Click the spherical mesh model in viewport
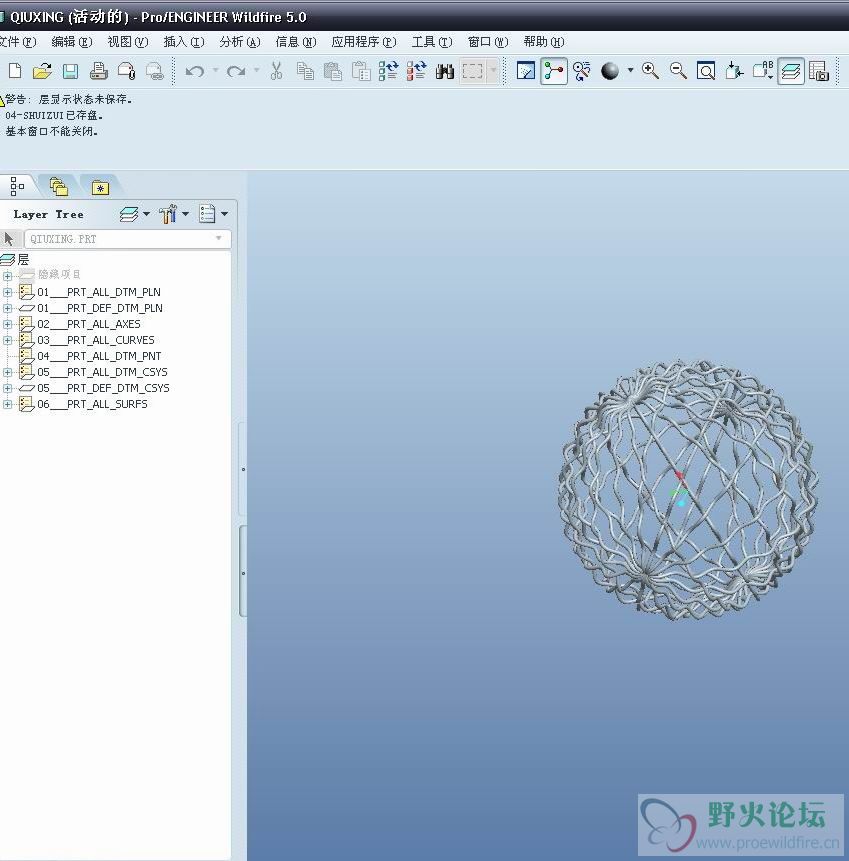The width and height of the screenshot is (849, 861). coord(689,490)
